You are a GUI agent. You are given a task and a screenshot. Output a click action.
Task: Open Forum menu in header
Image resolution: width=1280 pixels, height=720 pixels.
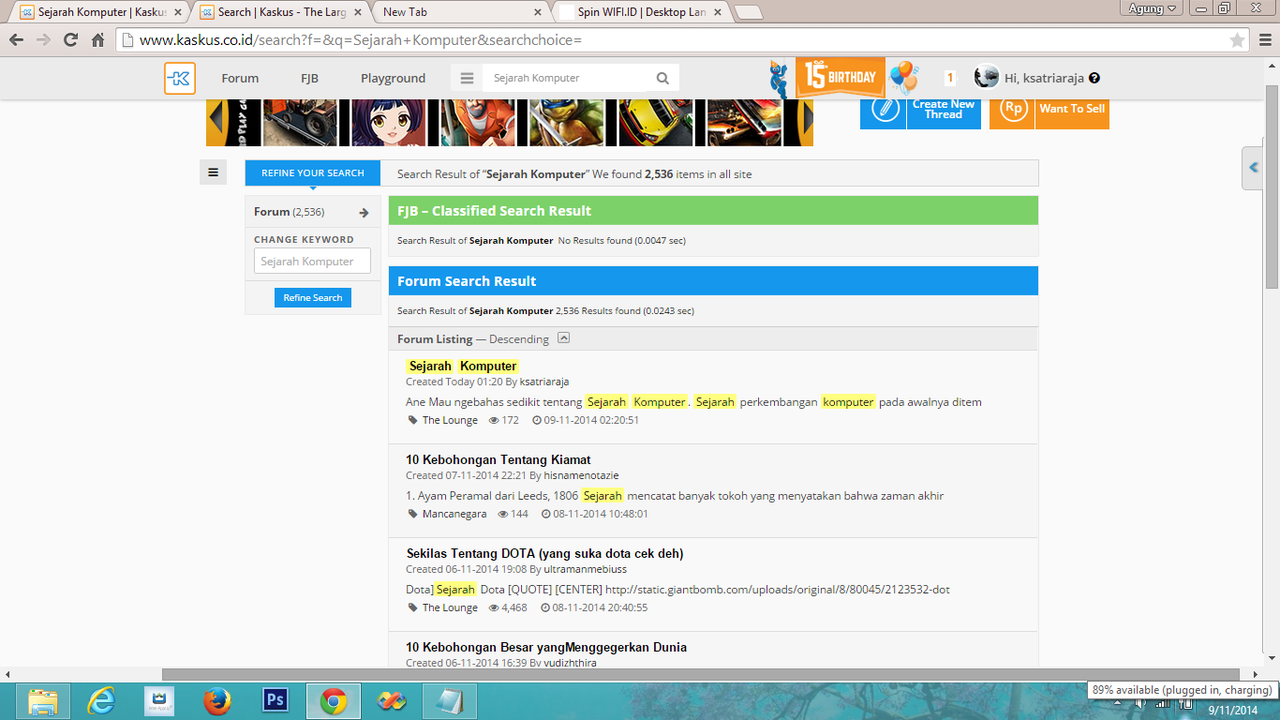point(240,78)
